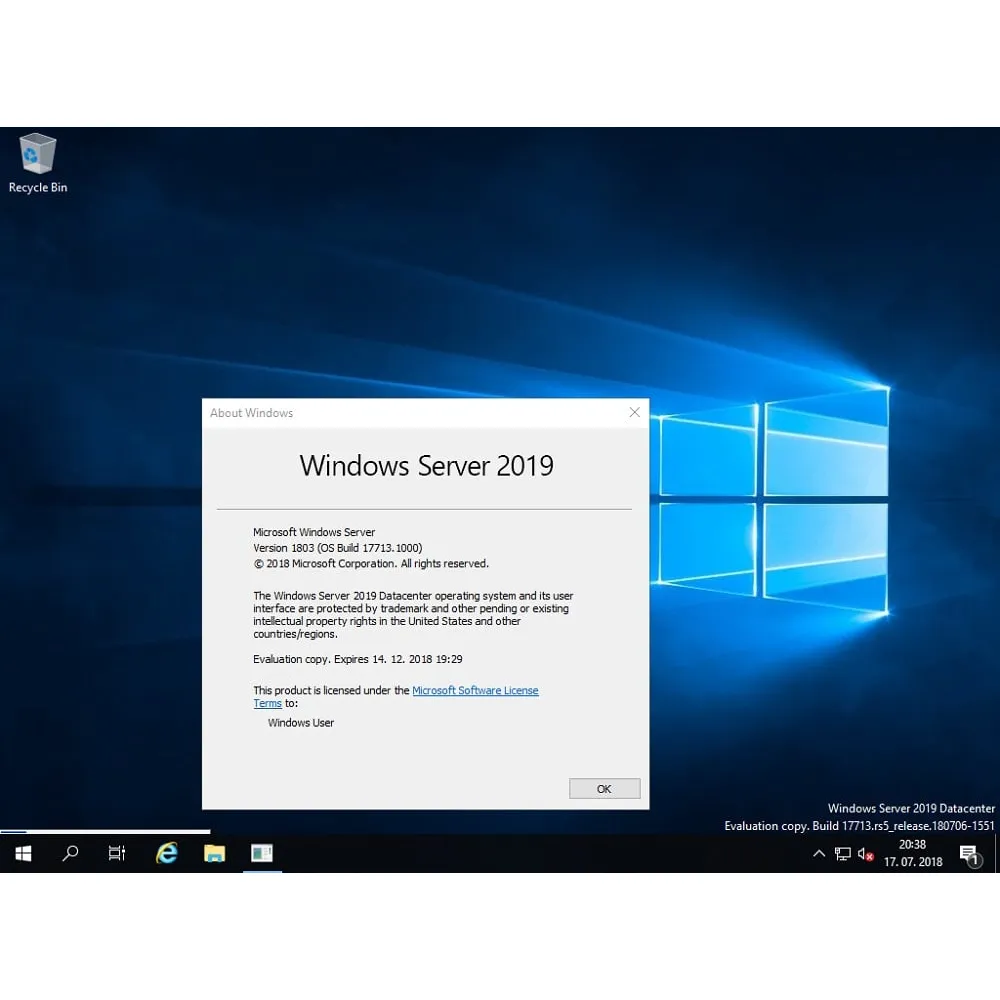
Task: Click the network status tray icon
Action: click(842, 853)
